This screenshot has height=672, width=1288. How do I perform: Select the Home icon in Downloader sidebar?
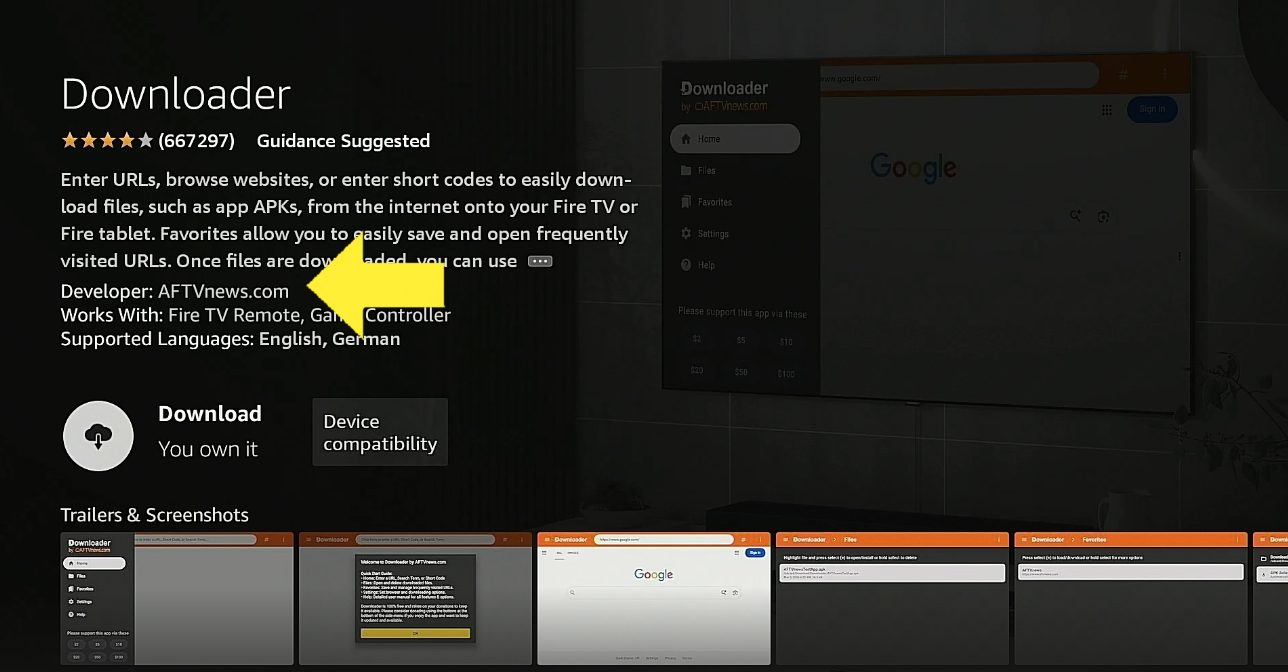[x=685, y=138]
